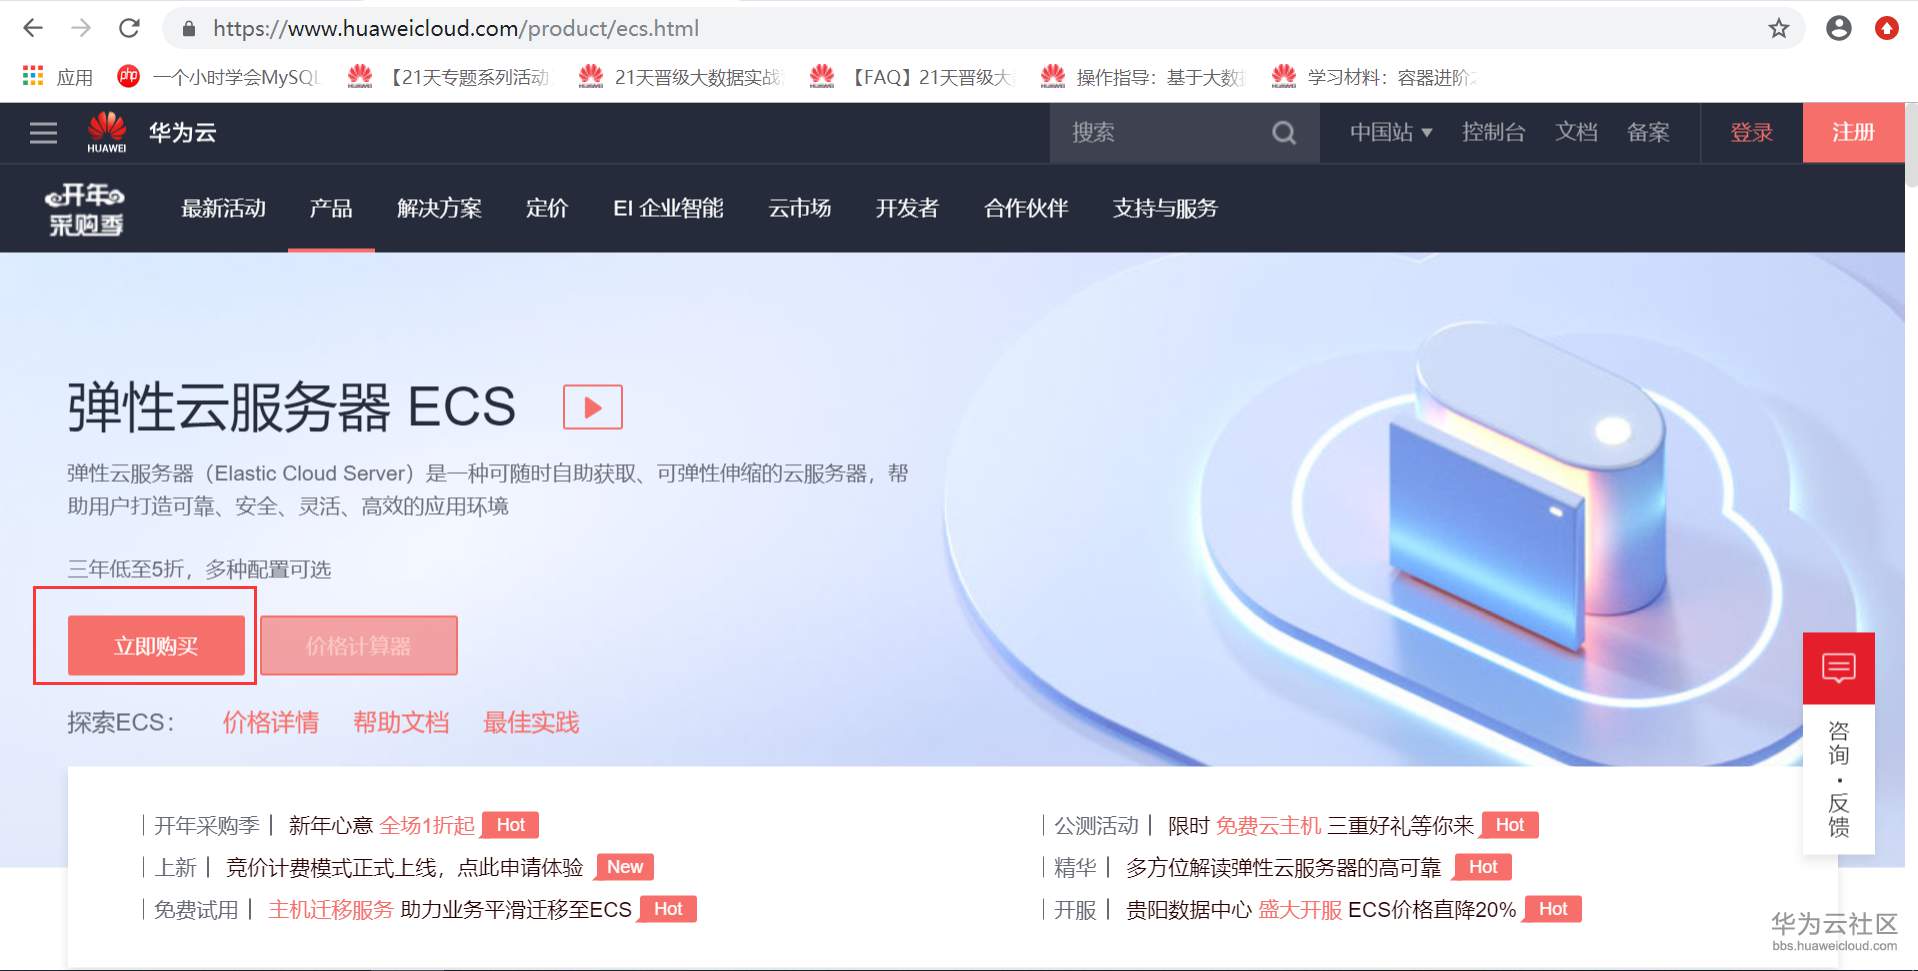
Task: Bookmark this page with the star icon
Action: [1778, 28]
